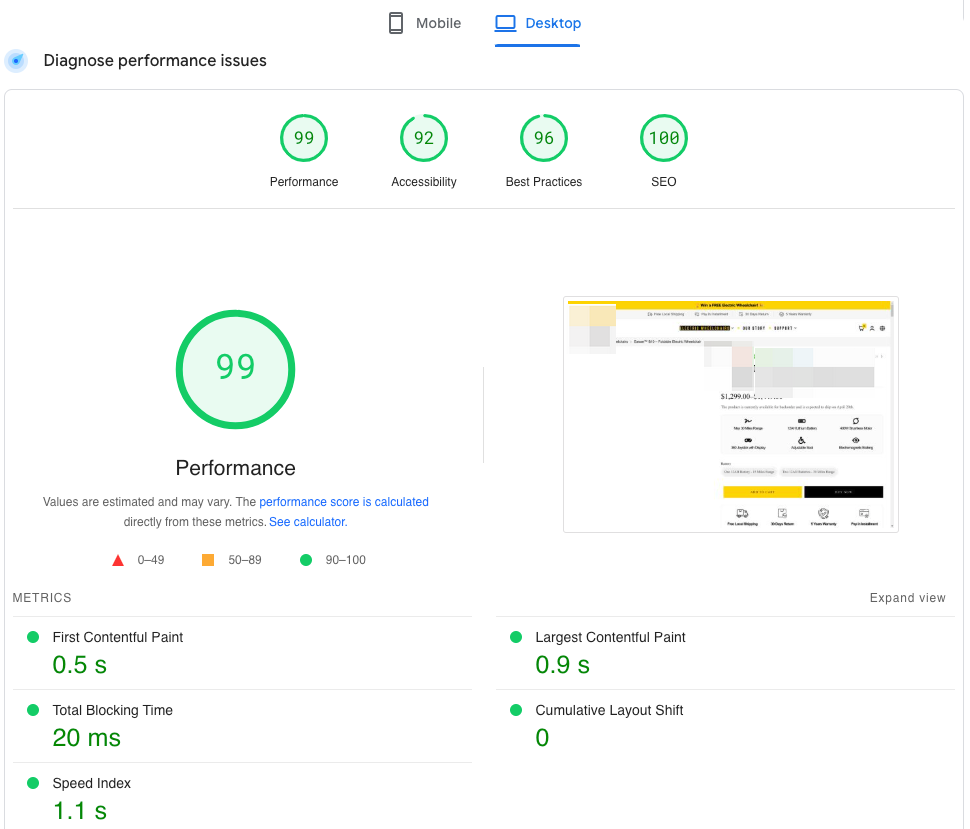Expand view of the metrics section
This screenshot has width=970, height=829.
(907, 598)
